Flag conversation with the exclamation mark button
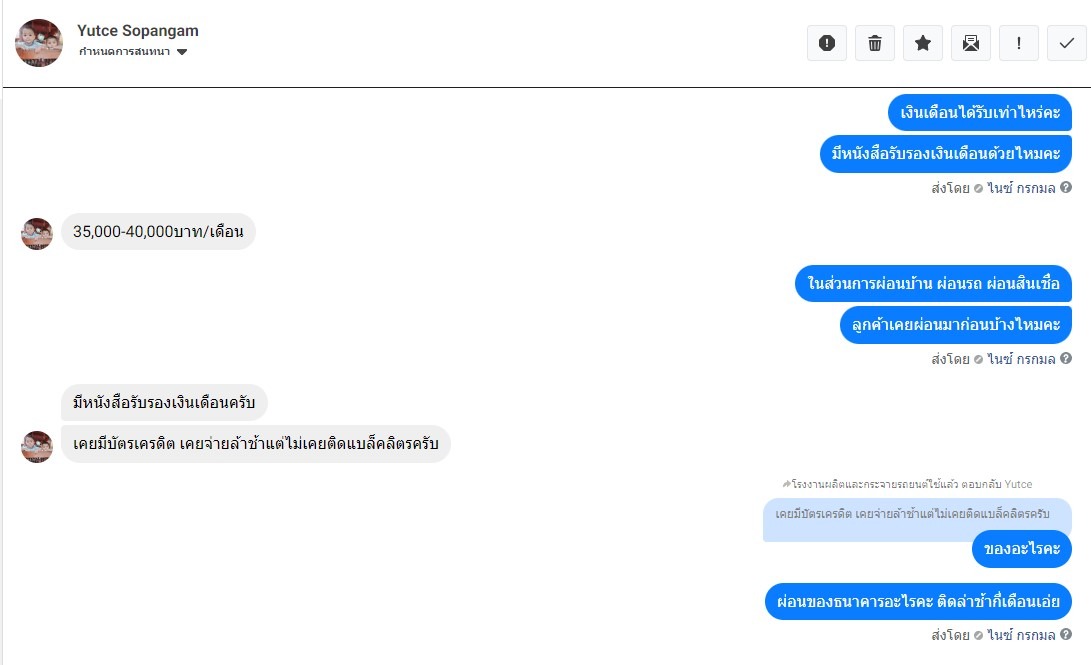Screen dimensions: 1091x665 pos(1019,43)
